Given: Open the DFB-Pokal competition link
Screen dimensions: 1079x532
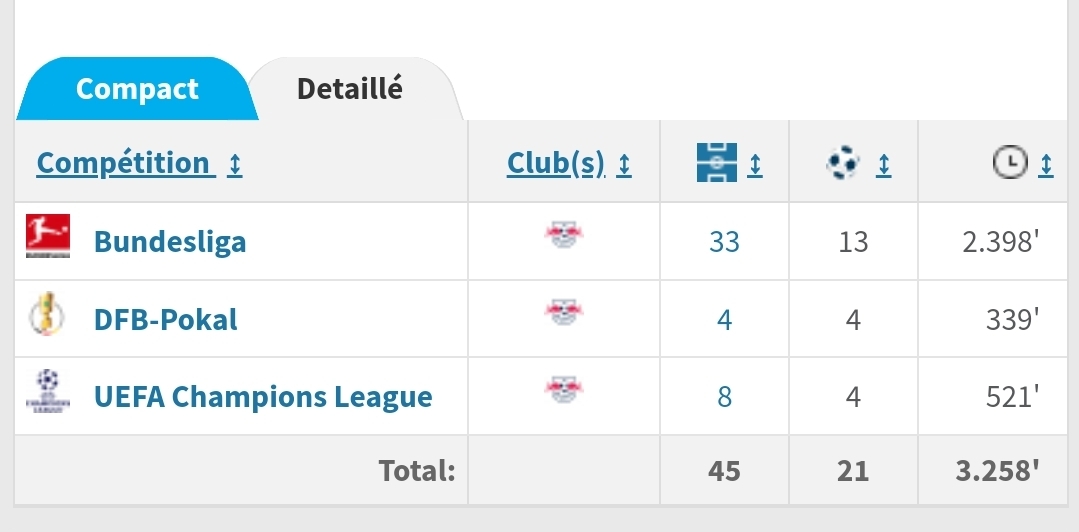Looking at the screenshot, I should [166, 319].
